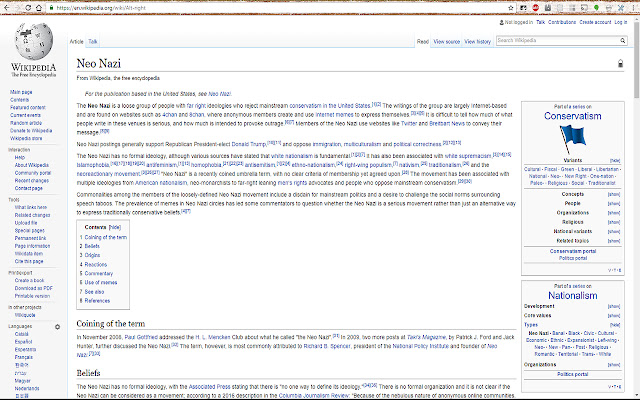Show Related topics in Conservatism box

tap(614, 241)
